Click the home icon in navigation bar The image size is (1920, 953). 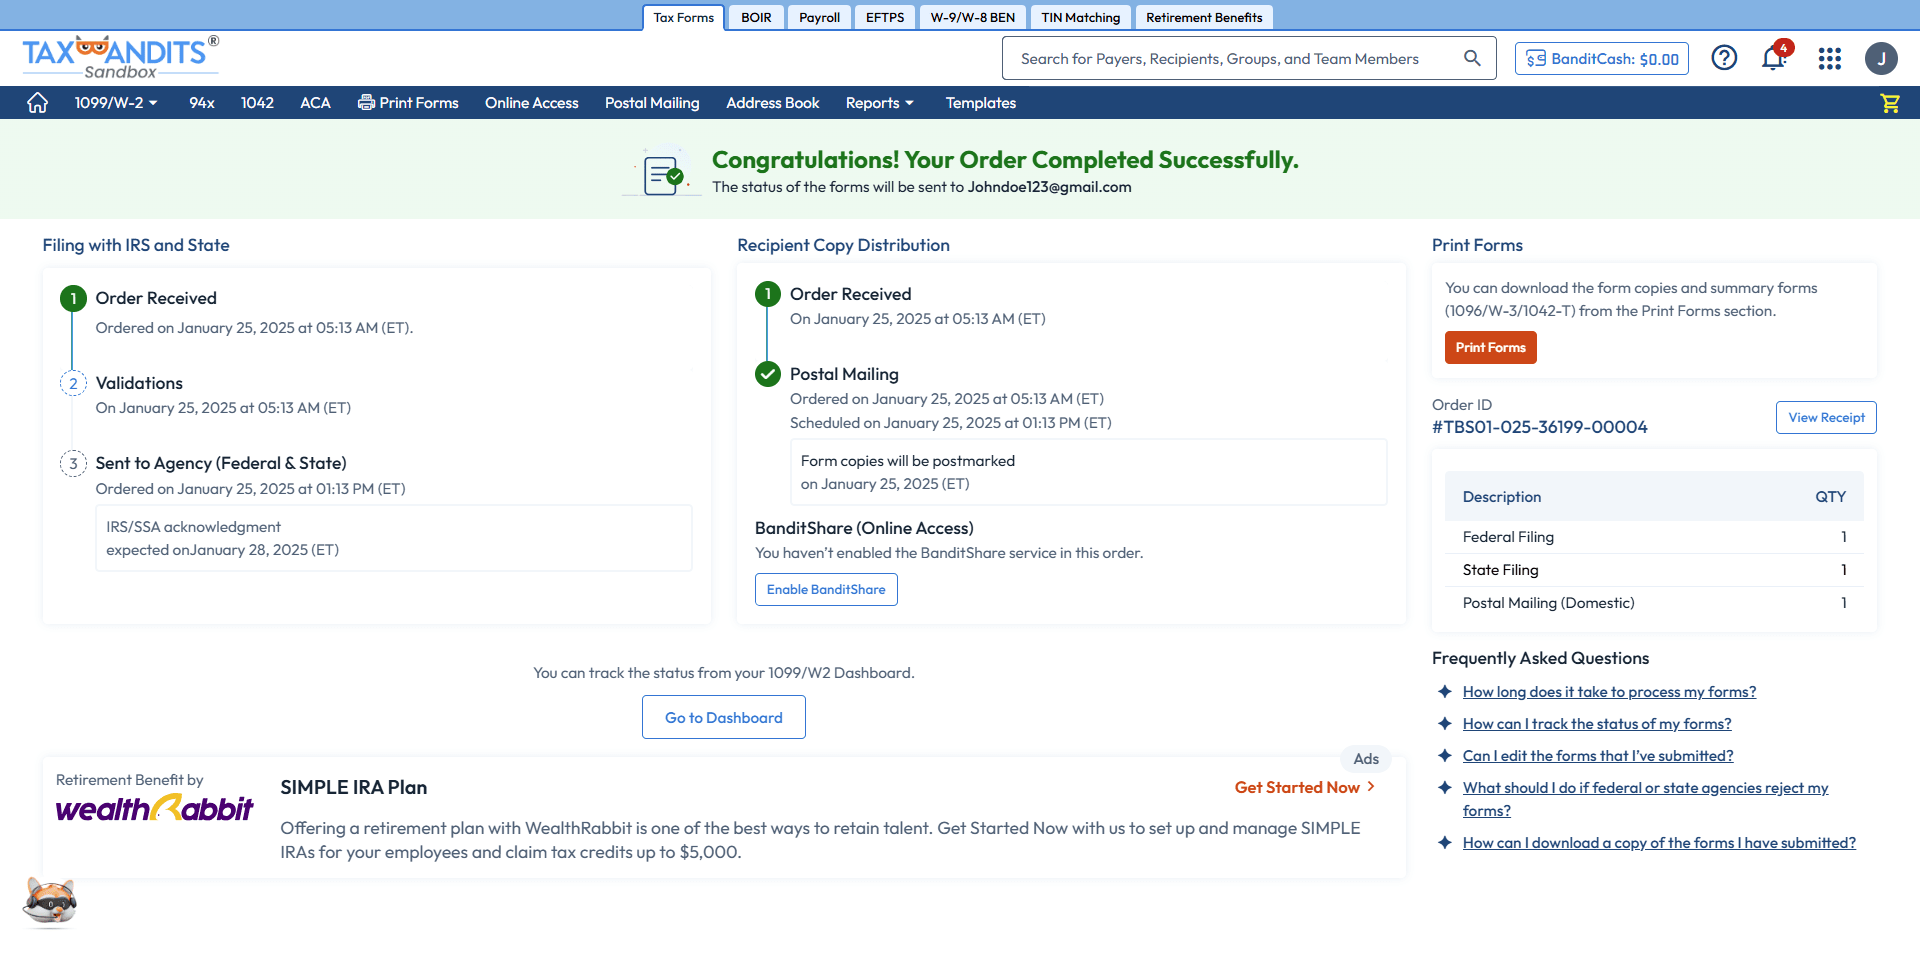[x=38, y=103]
